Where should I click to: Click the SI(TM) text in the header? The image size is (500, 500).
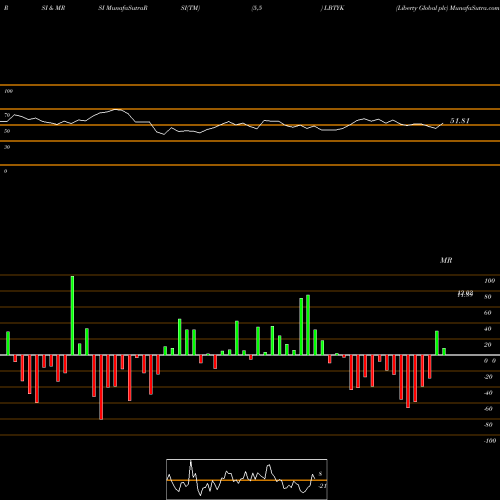(x=190, y=8)
